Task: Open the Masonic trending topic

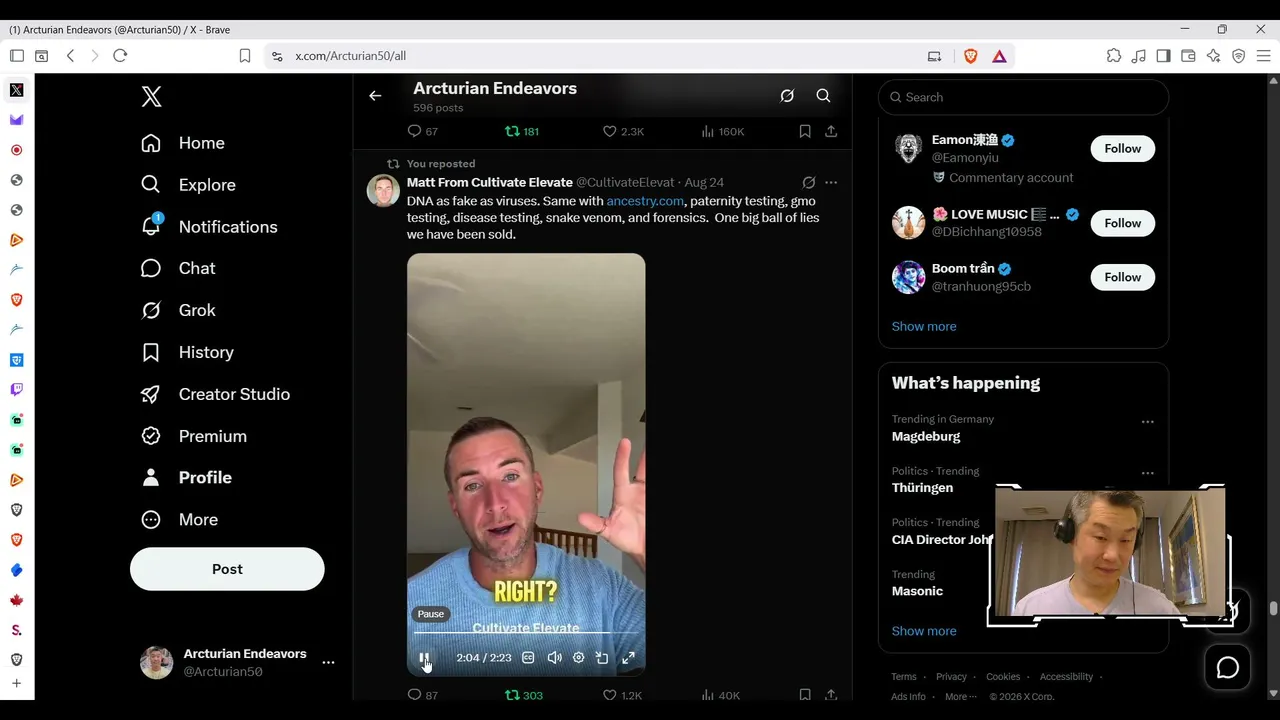Action: [x=917, y=591]
